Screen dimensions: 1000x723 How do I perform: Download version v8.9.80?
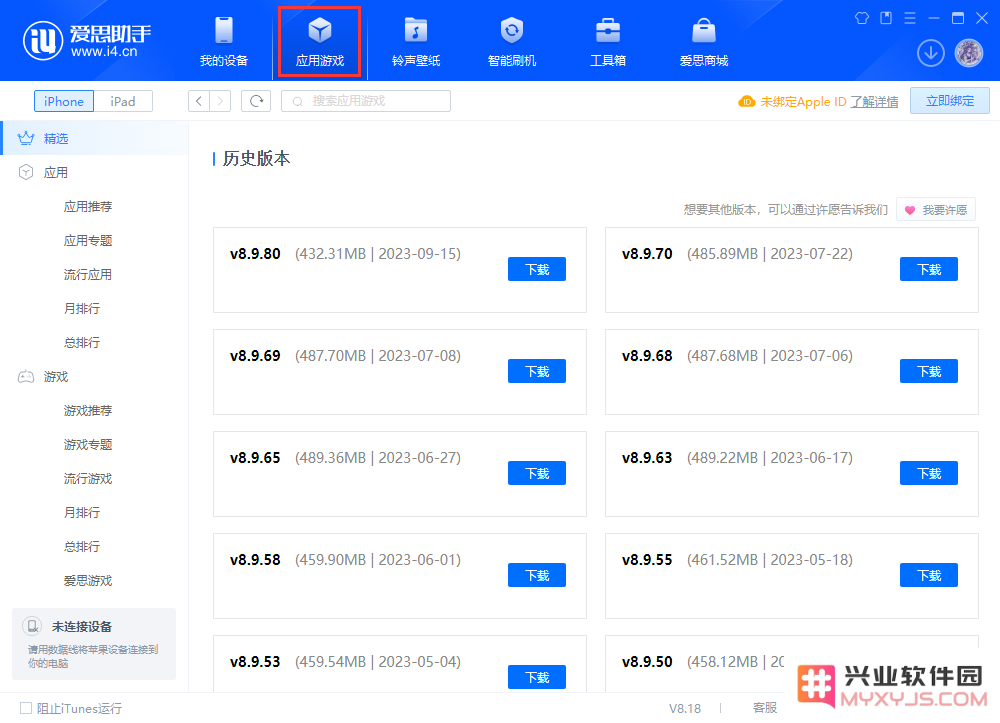536,269
